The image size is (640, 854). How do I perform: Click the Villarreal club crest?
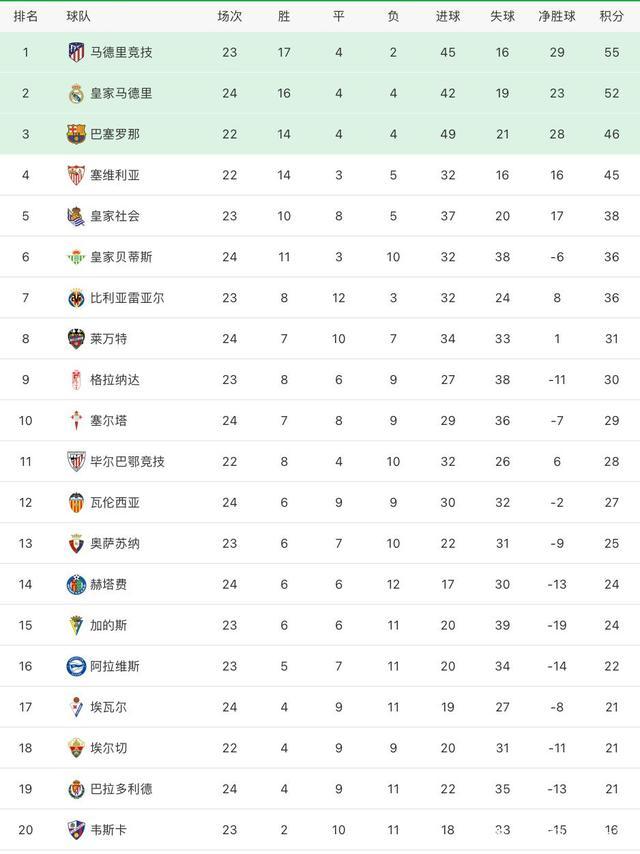[76, 298]
